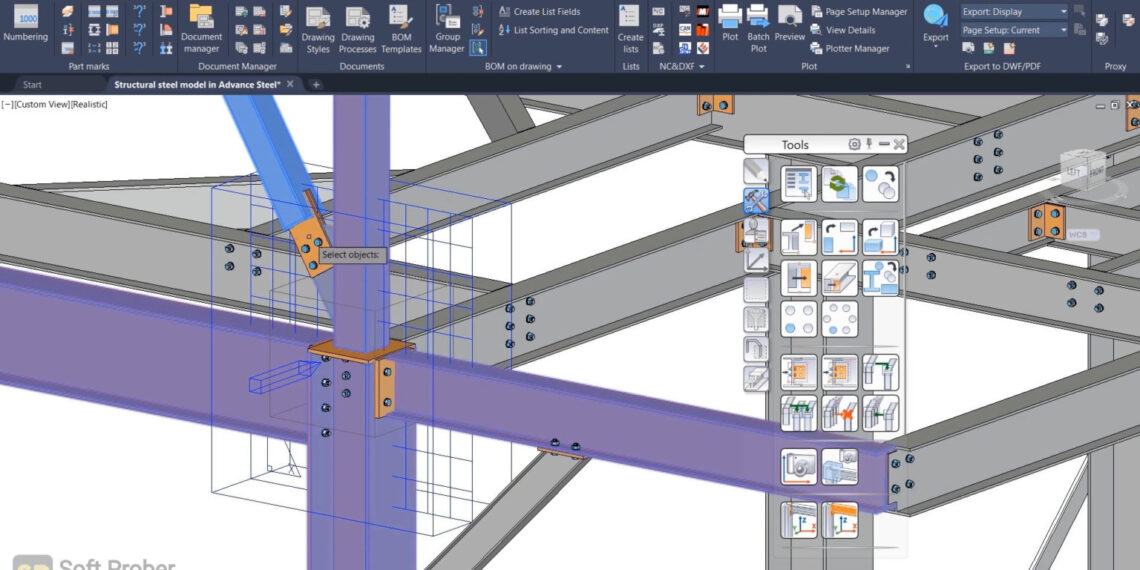Open the Document manager
The height and width of the screenshot is (570, 1140).
coord(201,29)
